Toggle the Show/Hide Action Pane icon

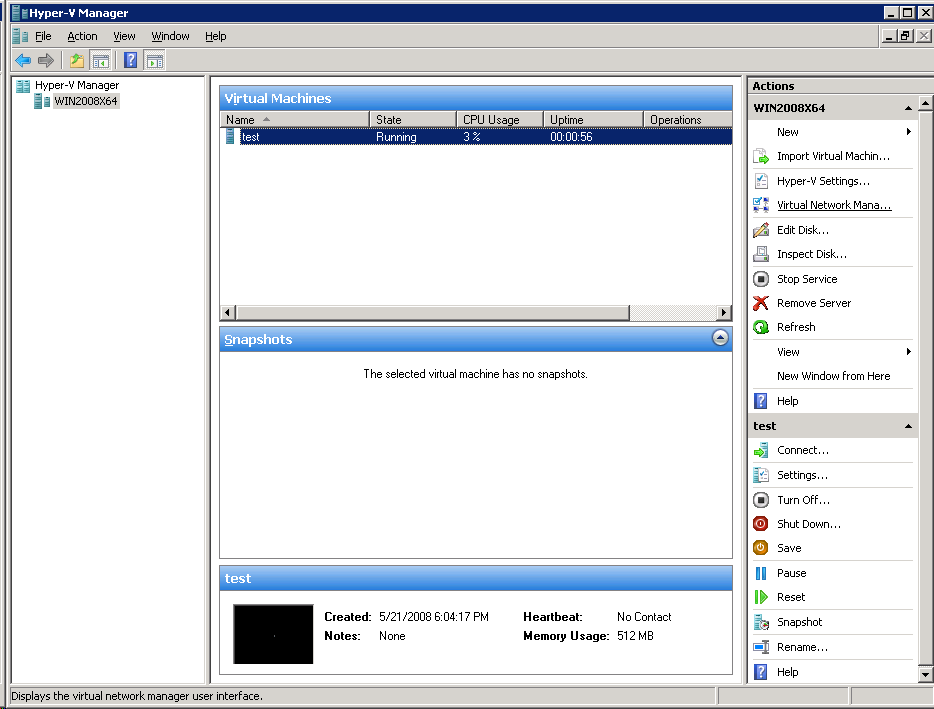pos(155,60)
